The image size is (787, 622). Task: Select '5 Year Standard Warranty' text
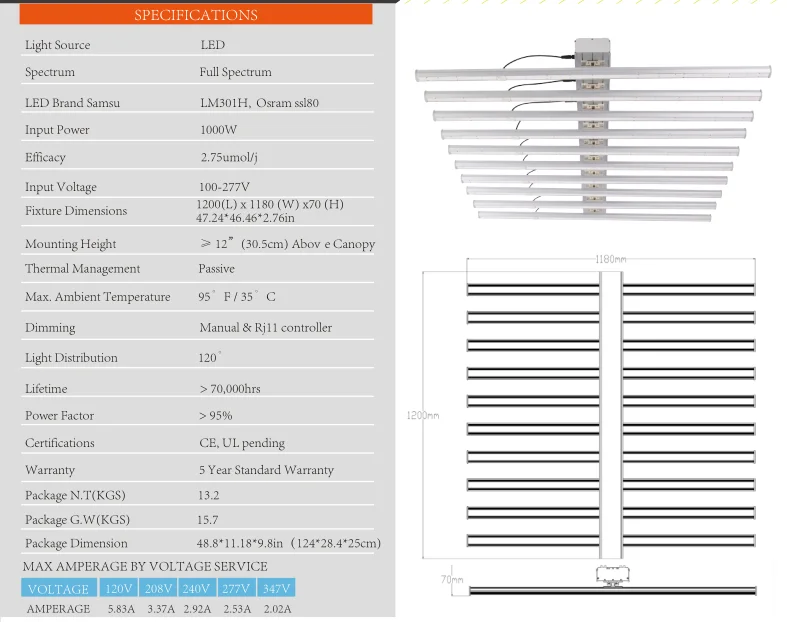point(266,470)
